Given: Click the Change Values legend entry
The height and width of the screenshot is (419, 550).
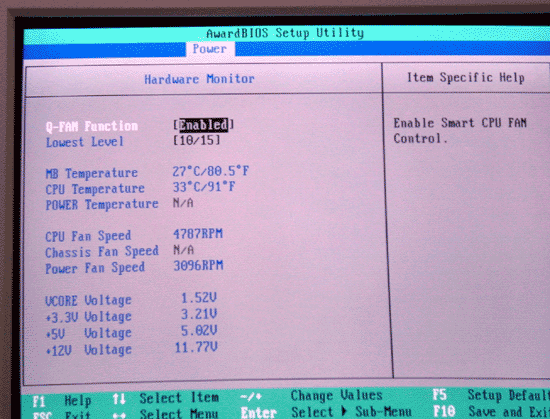Looking at the screenshot, I should point(336,396).
